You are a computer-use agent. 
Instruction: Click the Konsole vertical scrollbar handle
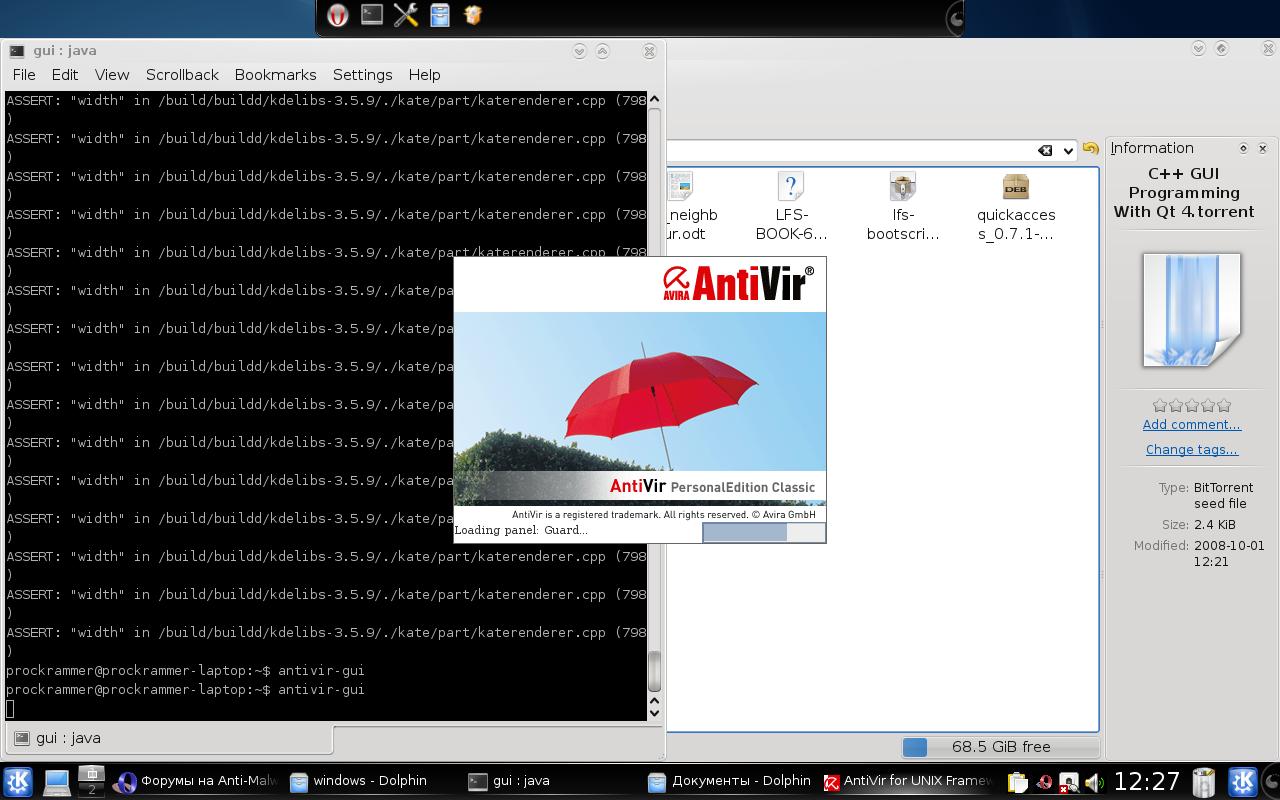click(655, 672)
